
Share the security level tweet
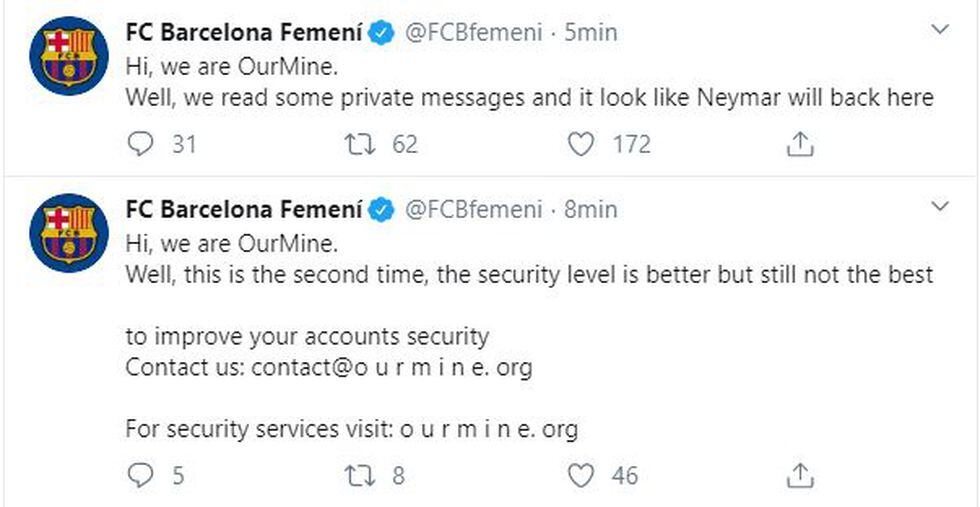(x=799, y=475)
